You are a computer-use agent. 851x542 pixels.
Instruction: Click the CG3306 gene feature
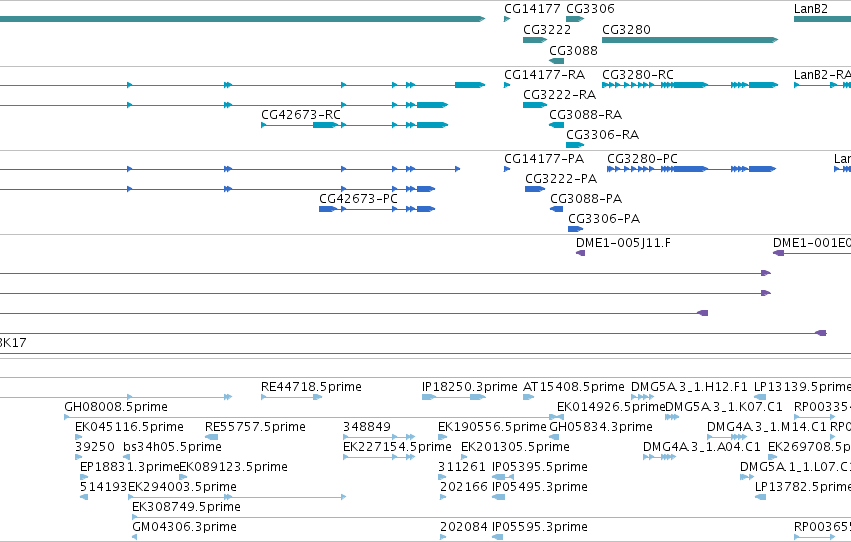[x=575, y=19]
